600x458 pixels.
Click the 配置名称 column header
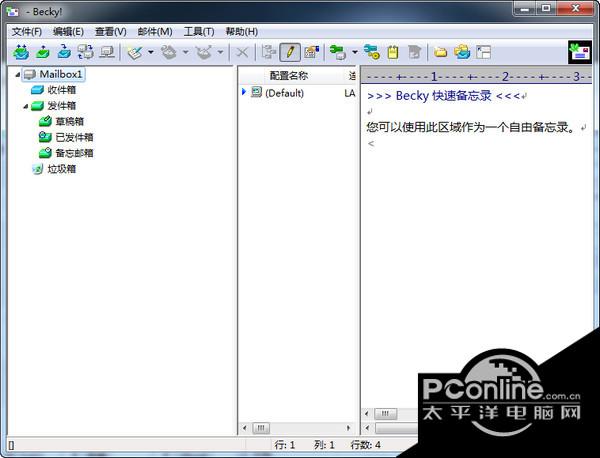tap(289, 75)
